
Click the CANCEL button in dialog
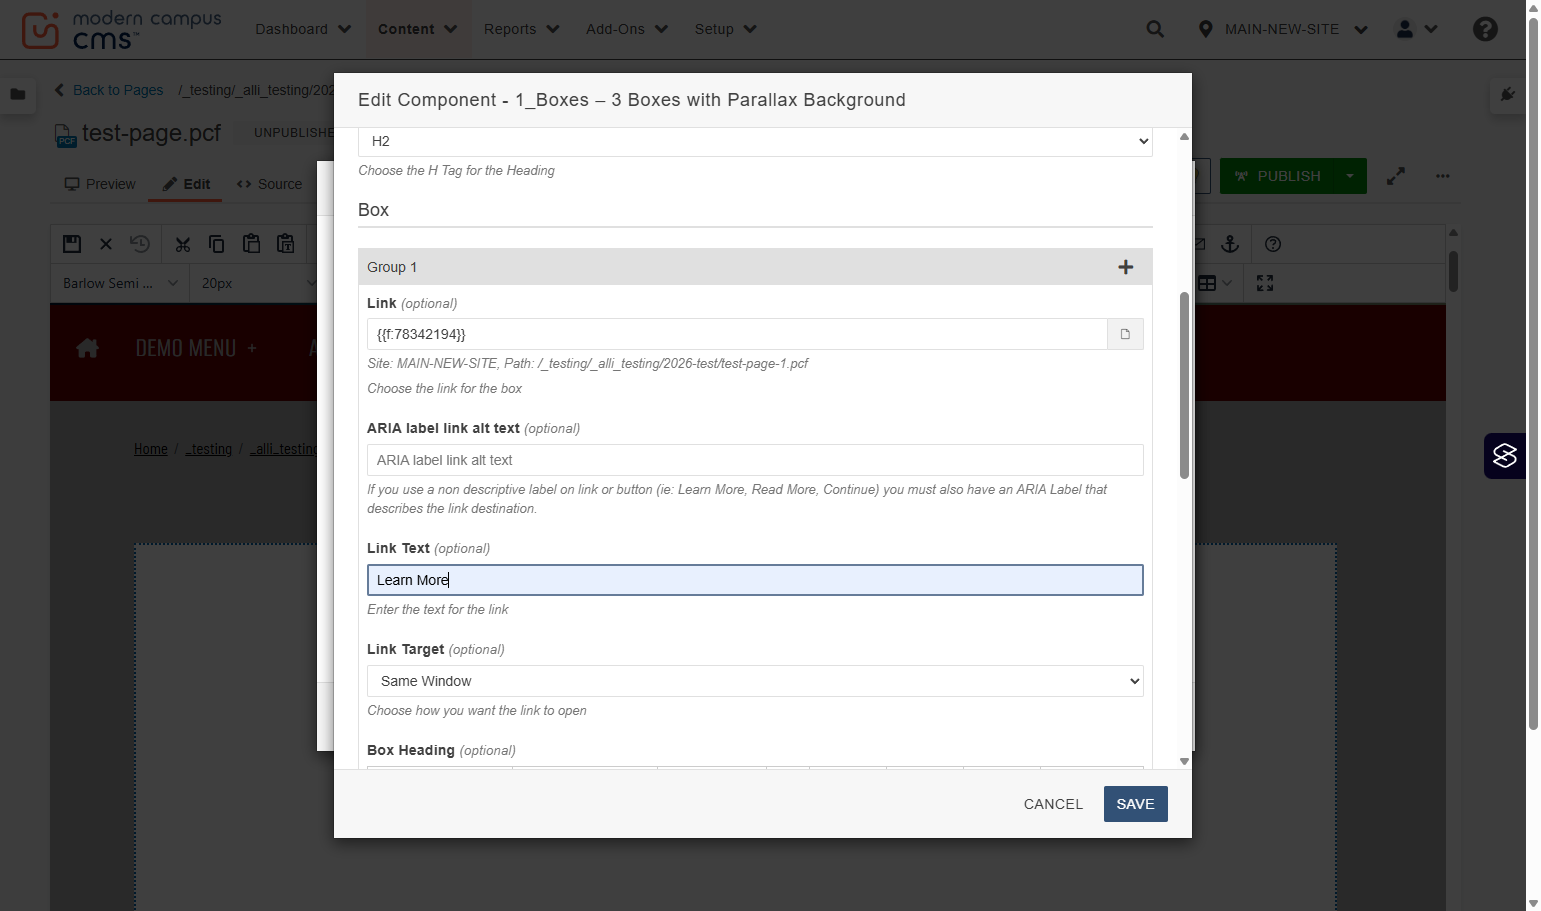[x=1053, y=804]
